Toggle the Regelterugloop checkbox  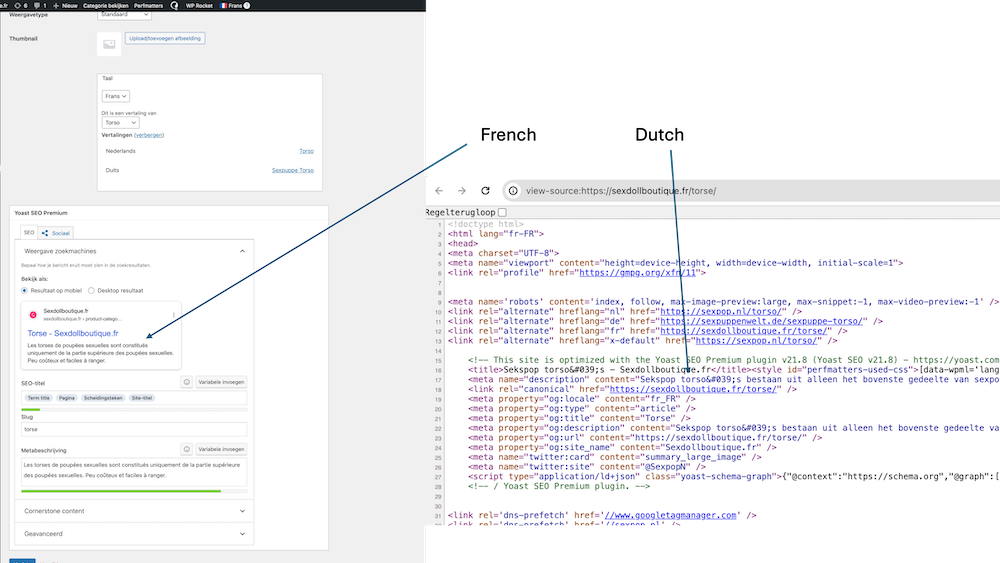[503, 212]
